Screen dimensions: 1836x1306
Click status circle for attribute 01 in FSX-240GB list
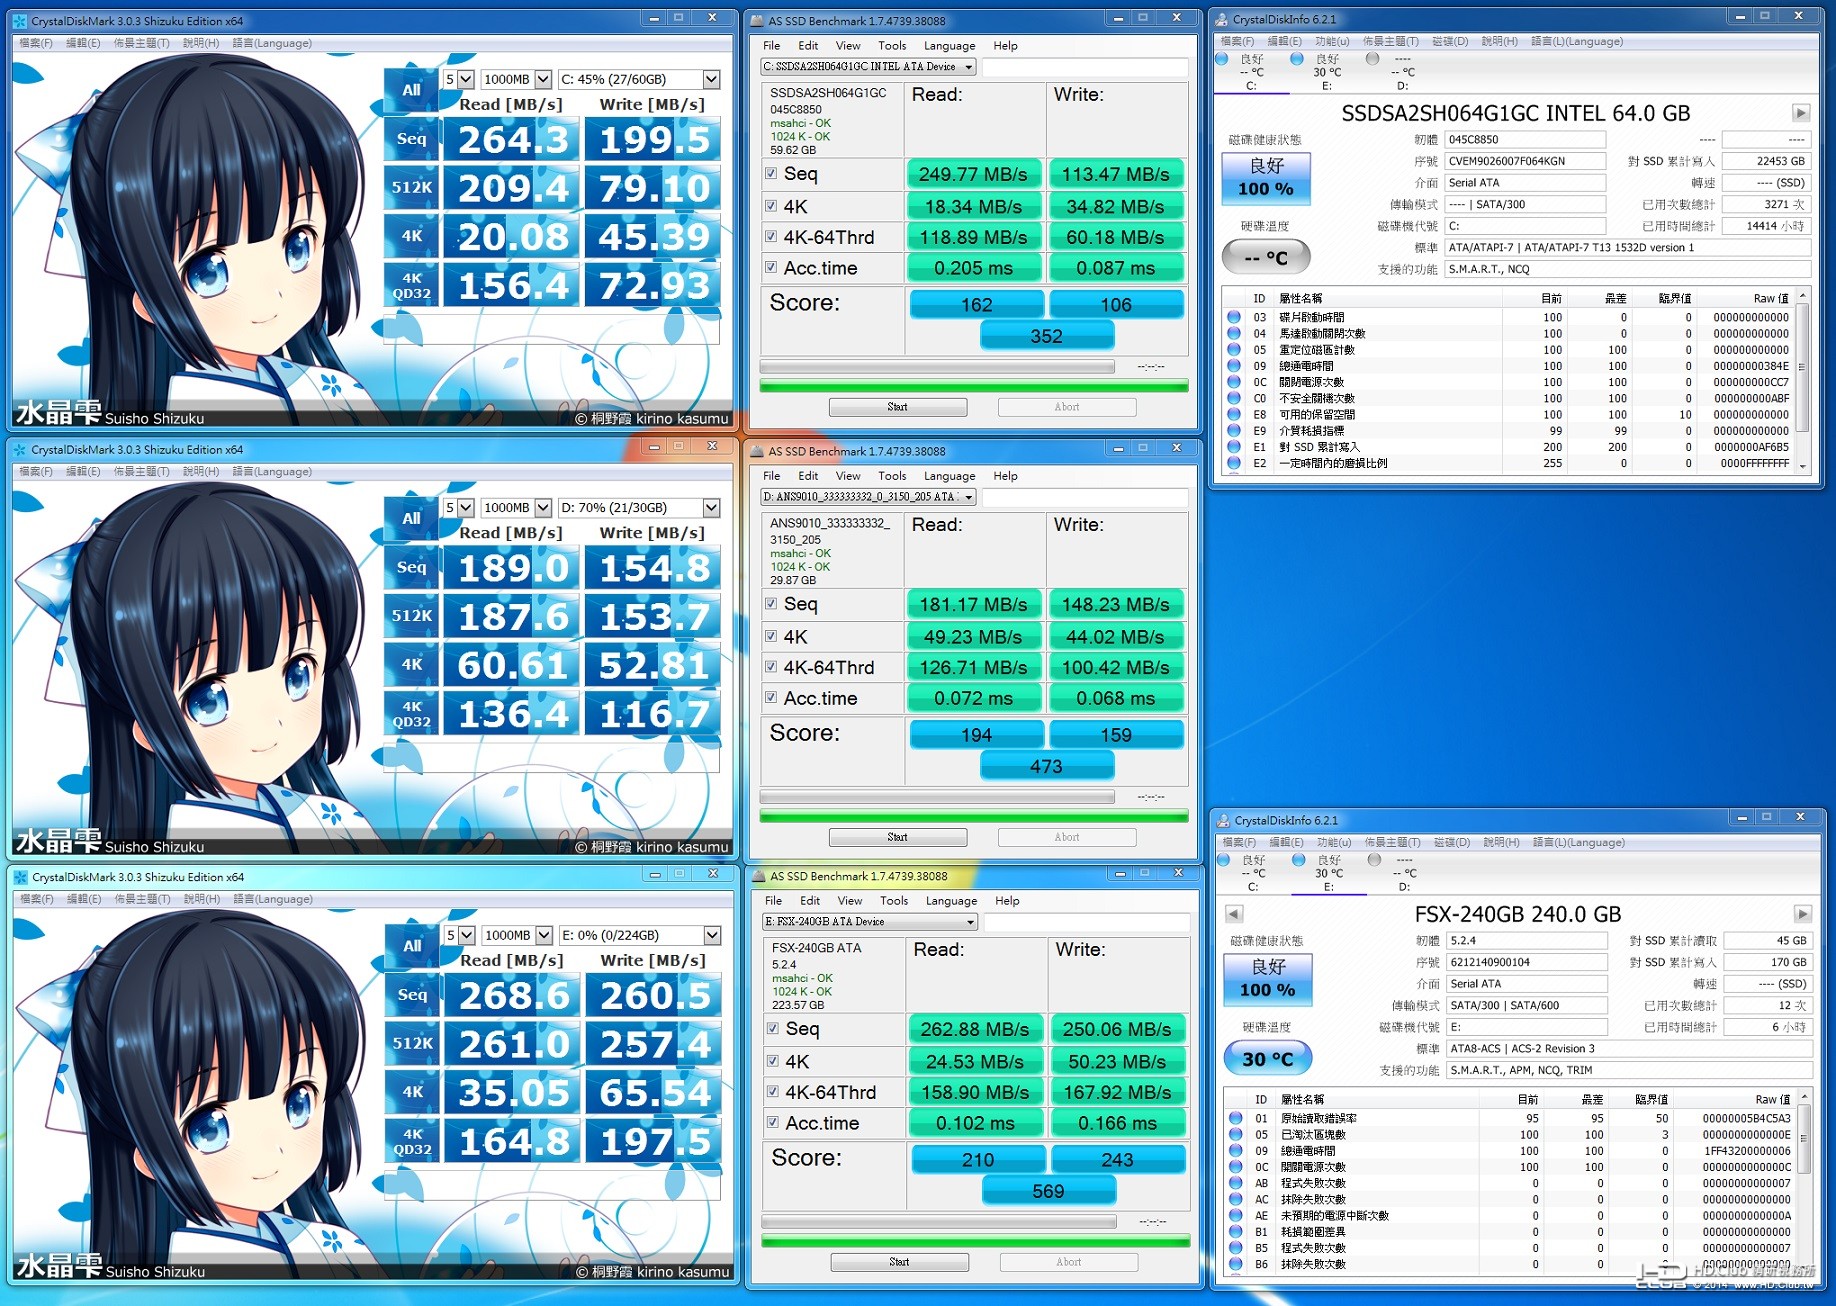point(1236,1118)
